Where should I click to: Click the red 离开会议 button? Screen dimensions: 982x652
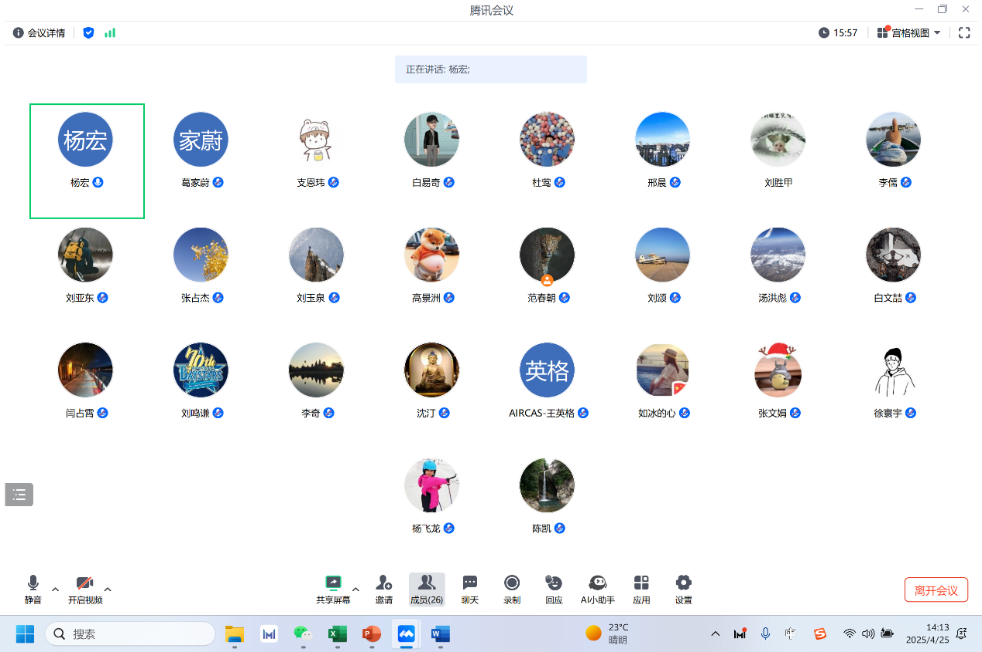pyautogui.click(x=936, y=590)
